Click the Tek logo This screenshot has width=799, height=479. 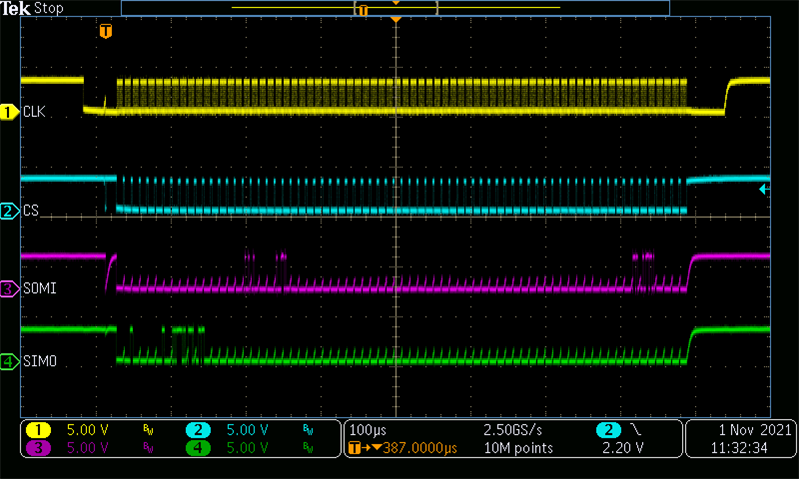(15, 9)
